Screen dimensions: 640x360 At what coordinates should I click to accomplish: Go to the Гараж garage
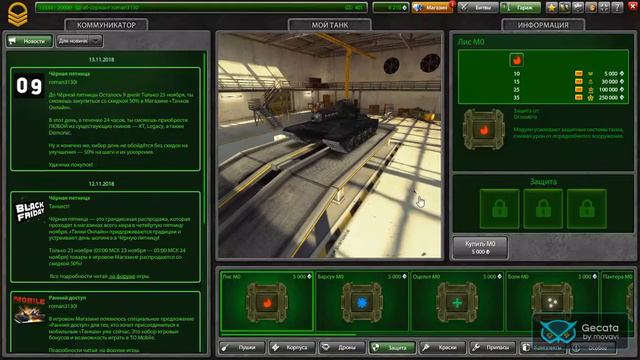[520, 7]
